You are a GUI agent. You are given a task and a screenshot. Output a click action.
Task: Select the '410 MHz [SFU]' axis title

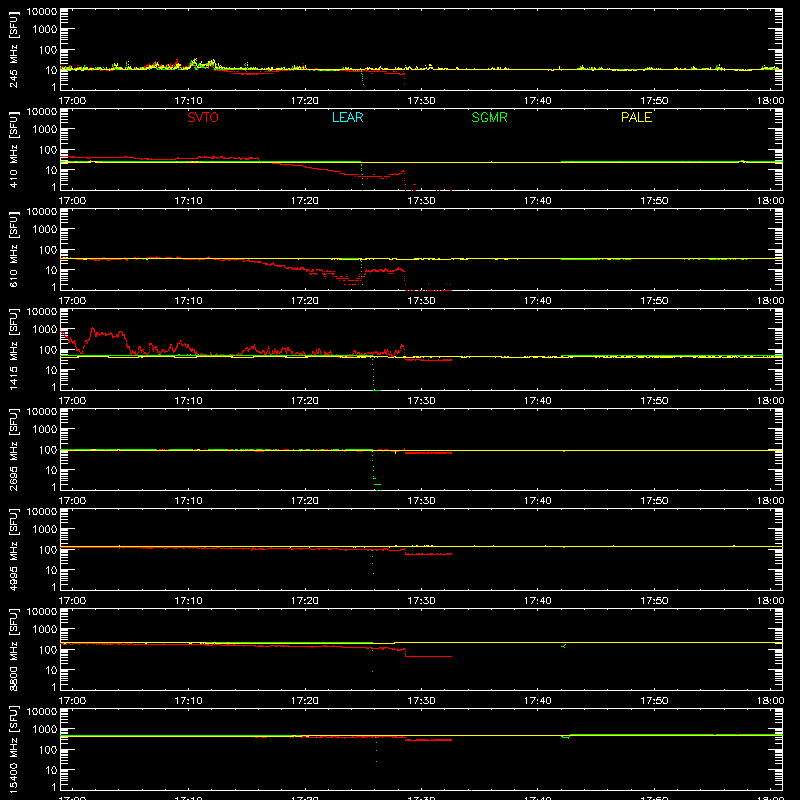click(x=13, y=149)
